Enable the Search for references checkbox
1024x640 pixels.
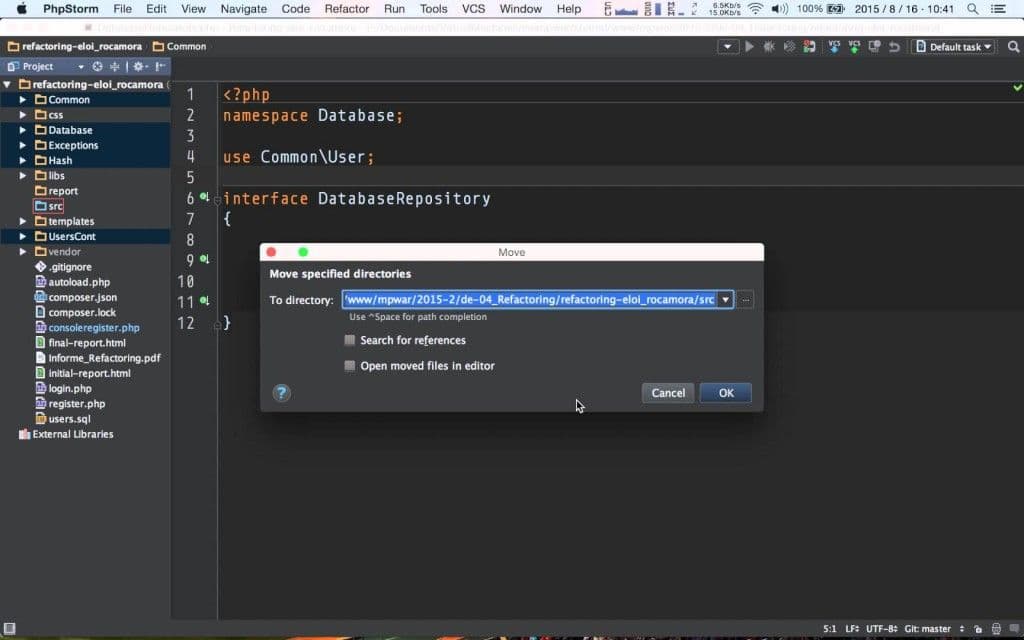[350, 340]
